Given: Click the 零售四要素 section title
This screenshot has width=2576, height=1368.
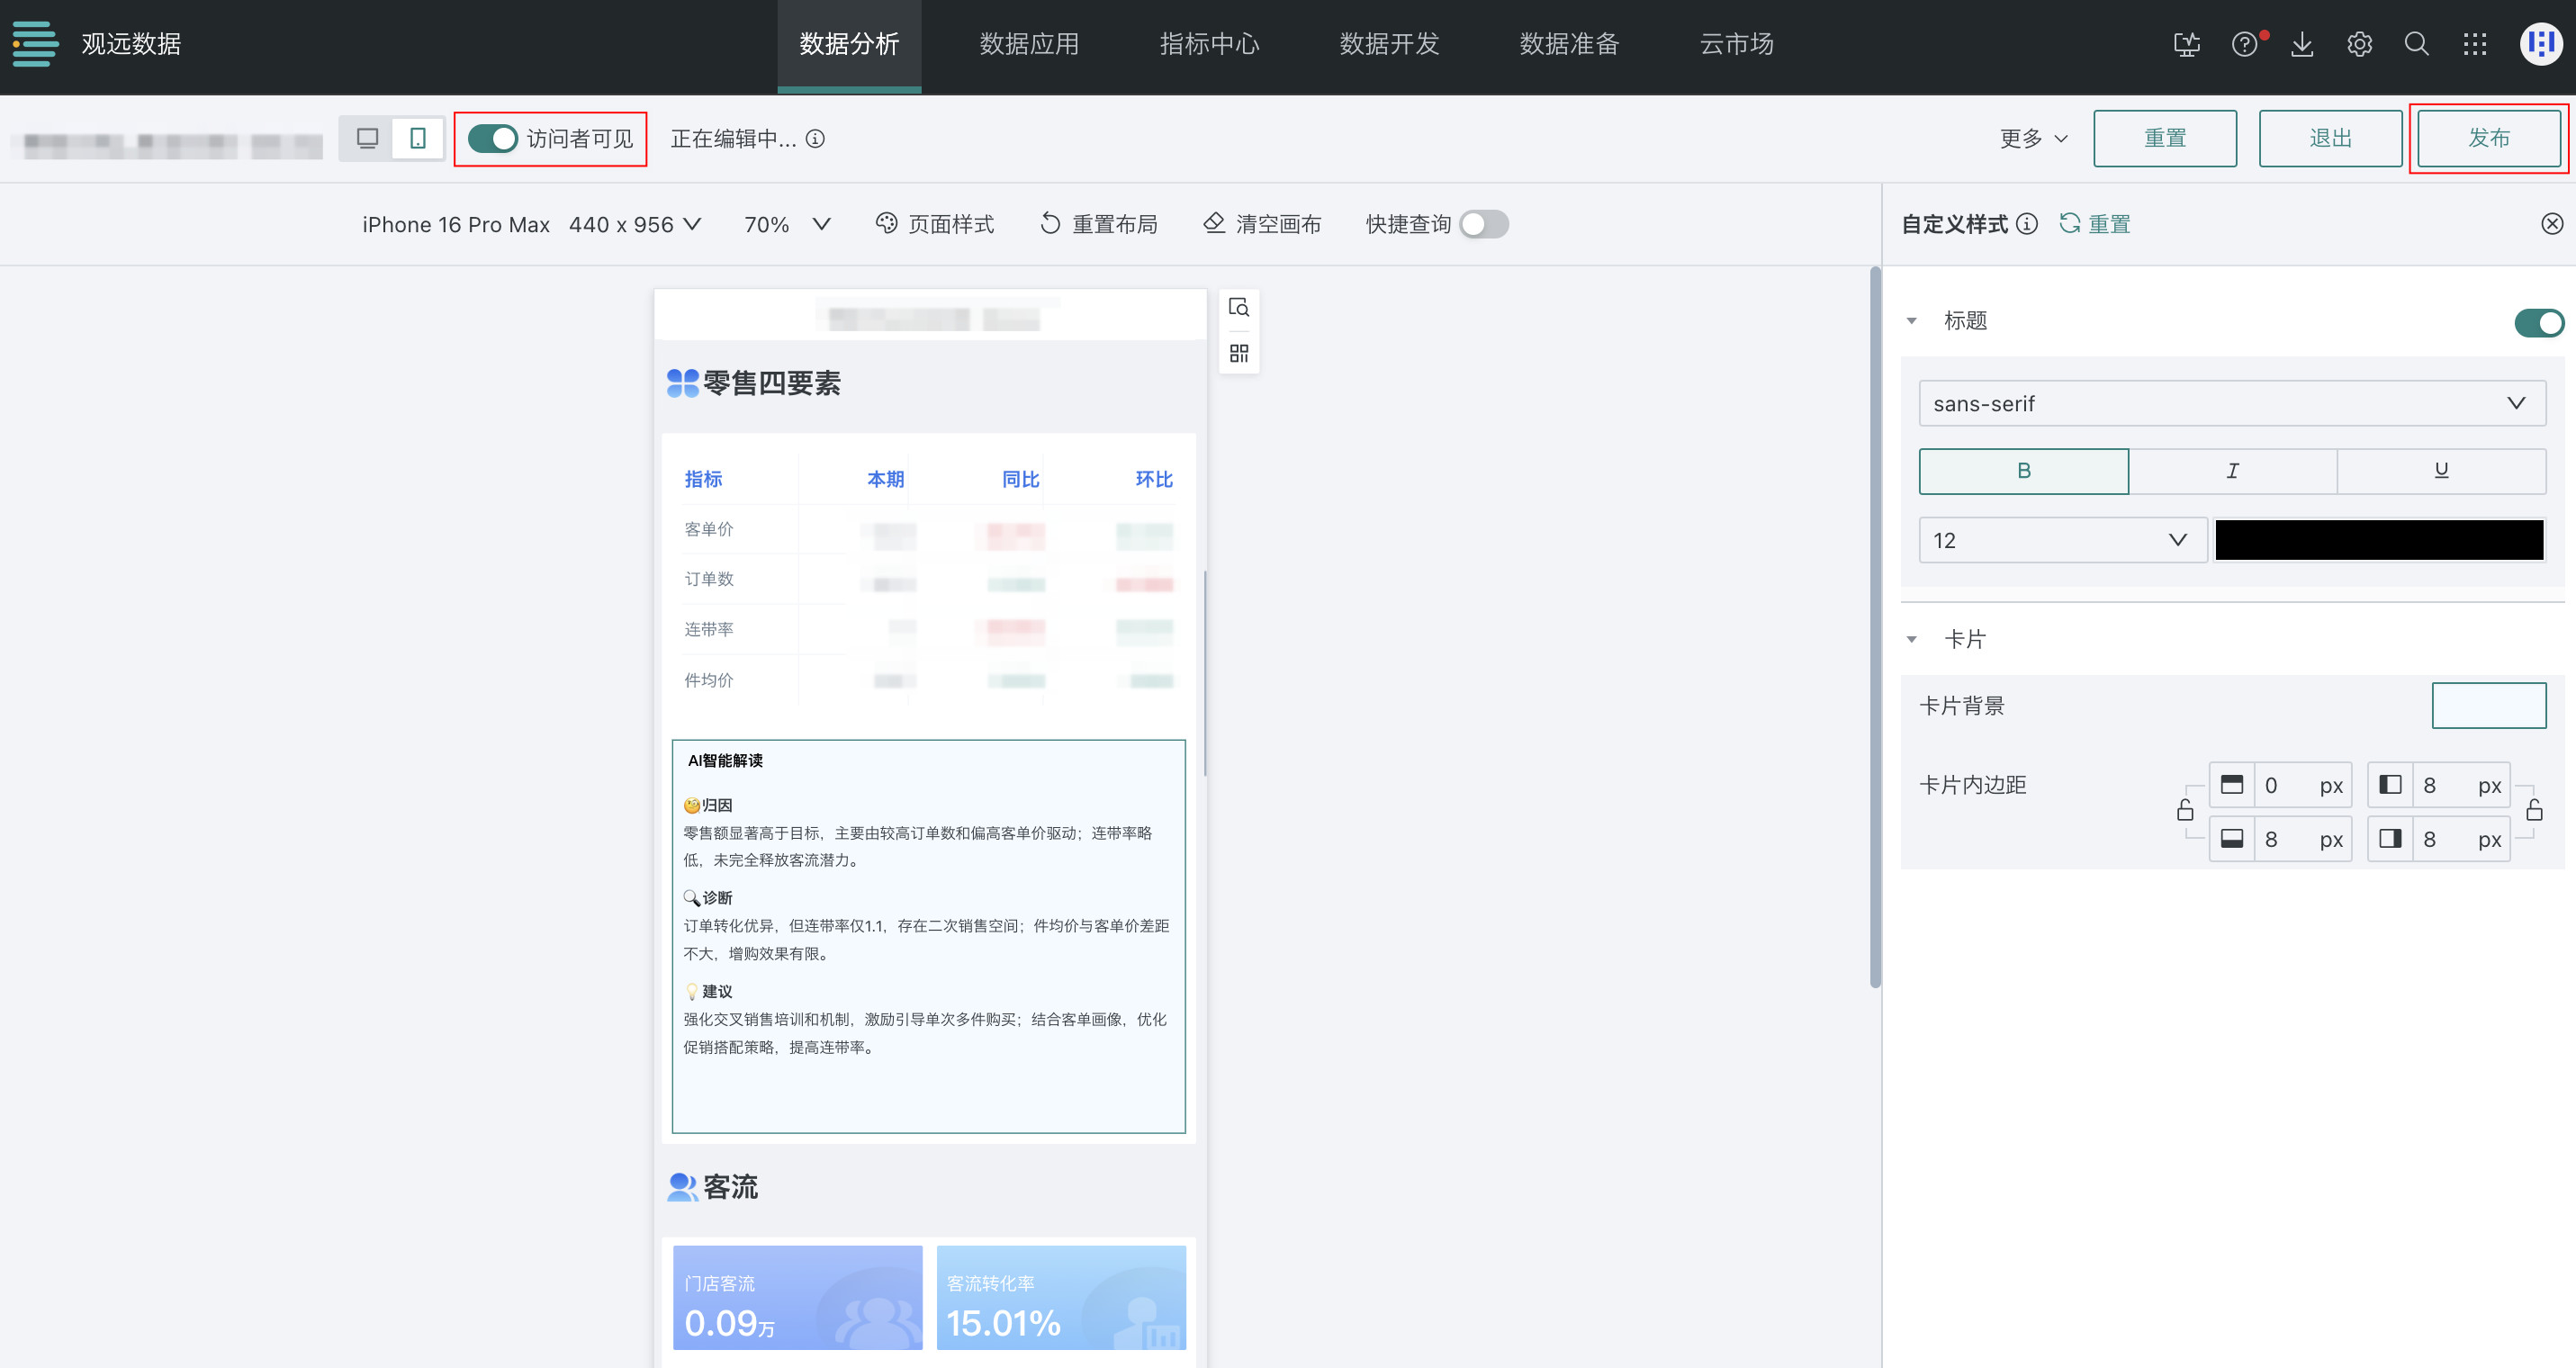Looking at the screenshot, I should (771, 383).
